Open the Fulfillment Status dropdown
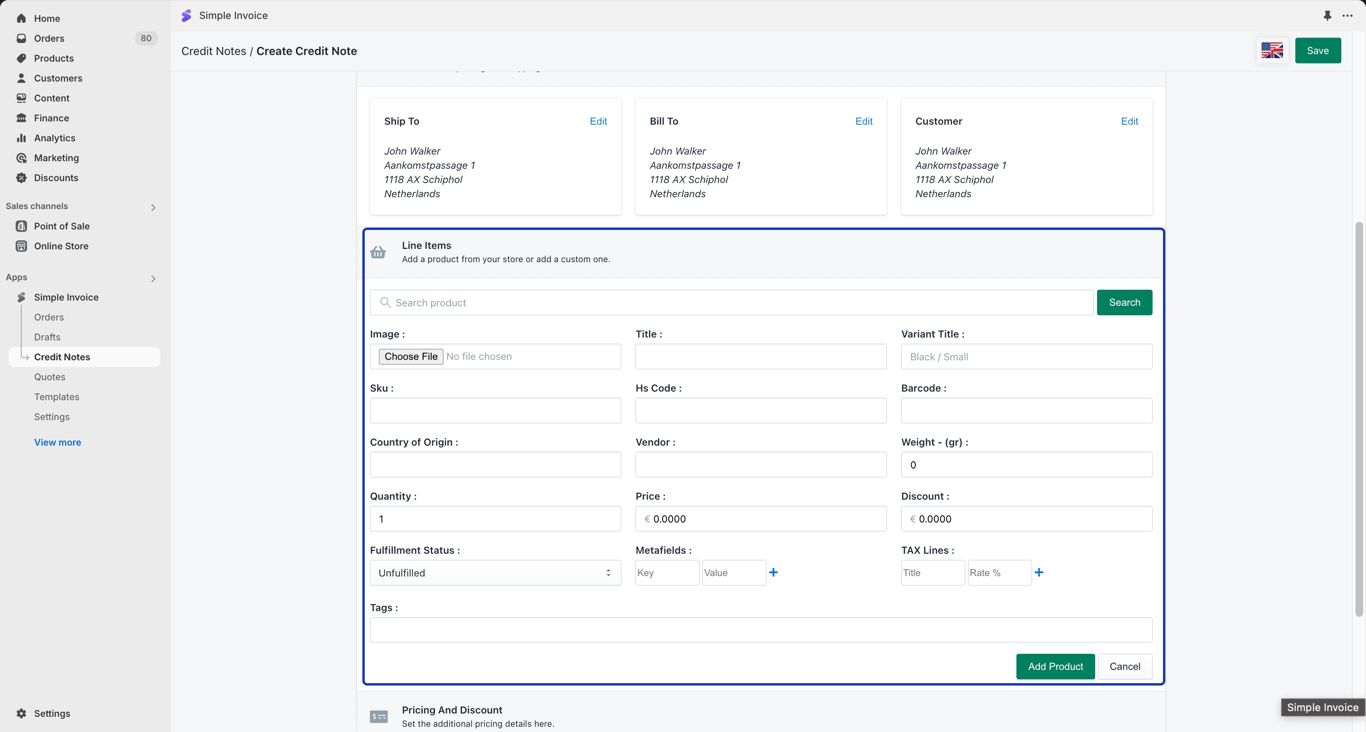 495,573
